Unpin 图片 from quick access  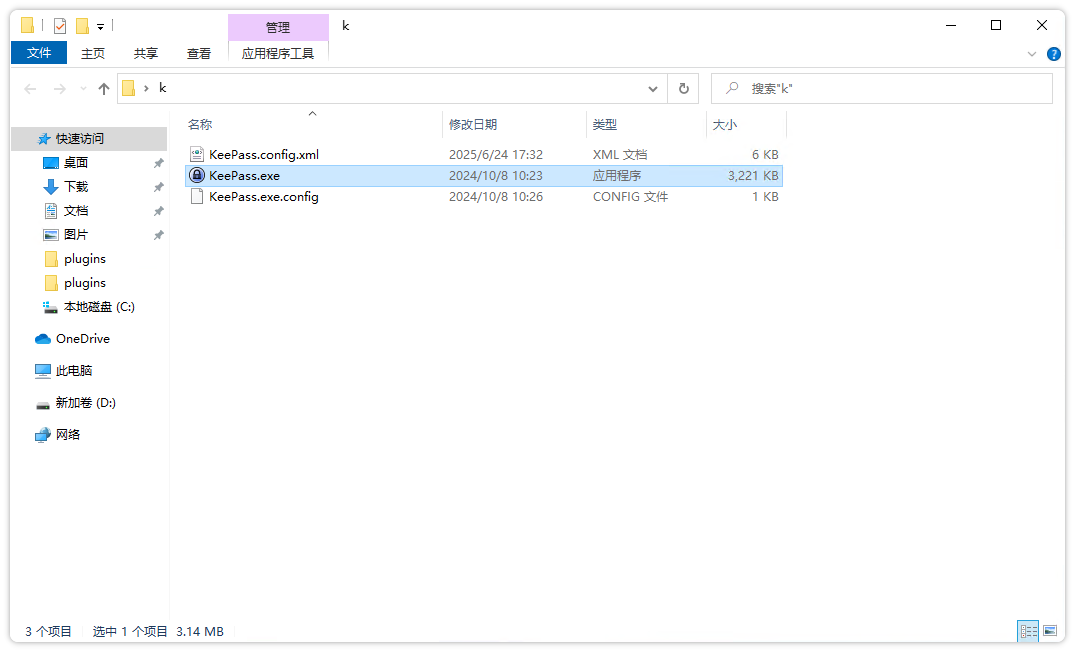pyautogui.click(x=158, y=234)
